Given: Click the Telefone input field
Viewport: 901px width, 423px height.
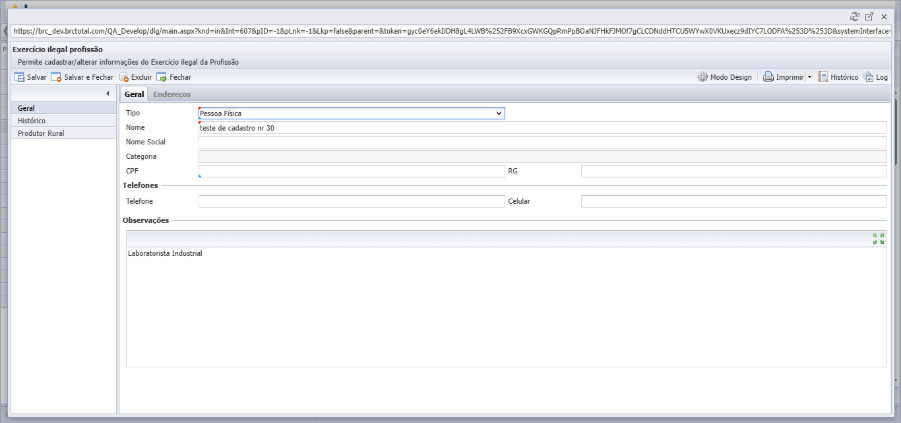Looking at the screenshot, I should pyautogui.click(x=351, y=201).
